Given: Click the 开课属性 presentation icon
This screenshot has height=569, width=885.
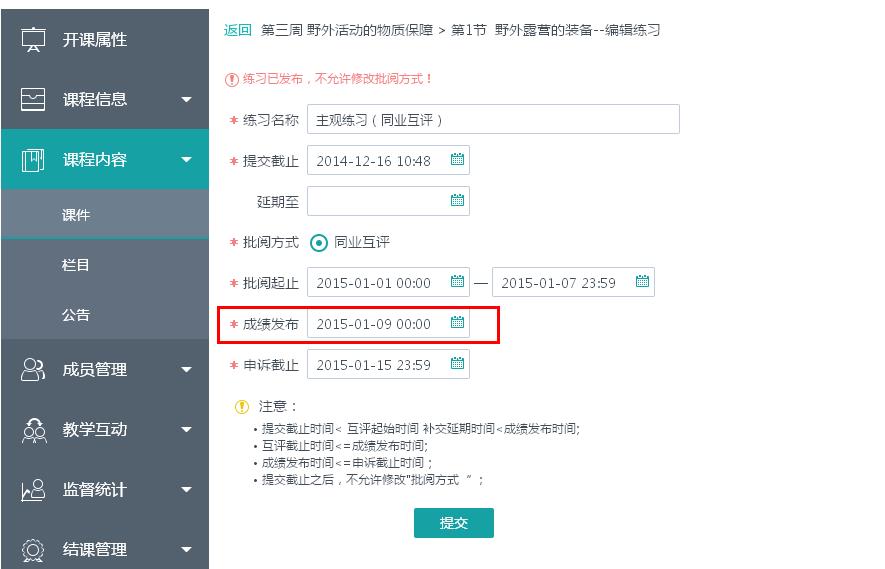Looking at the screenshot, I should click(34, 40).
